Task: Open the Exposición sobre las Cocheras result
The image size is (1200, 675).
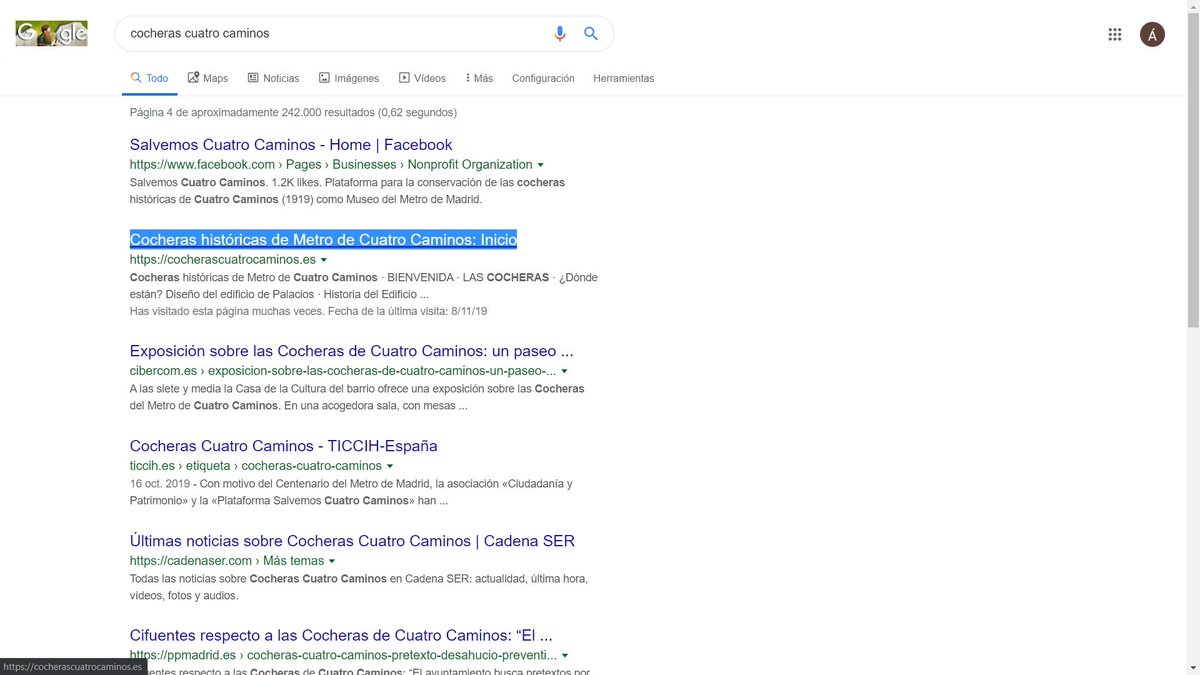Action: pos(351,352)
